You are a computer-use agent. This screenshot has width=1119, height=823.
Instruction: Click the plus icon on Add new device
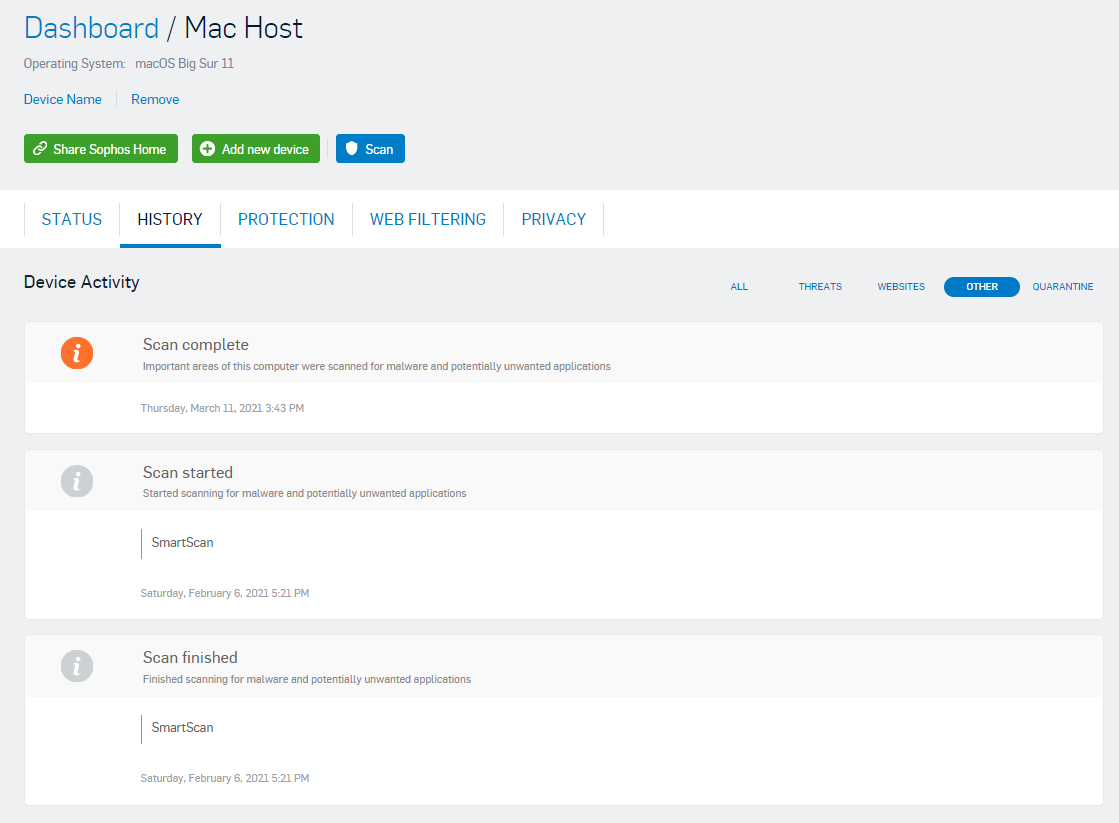coord(207,149)
